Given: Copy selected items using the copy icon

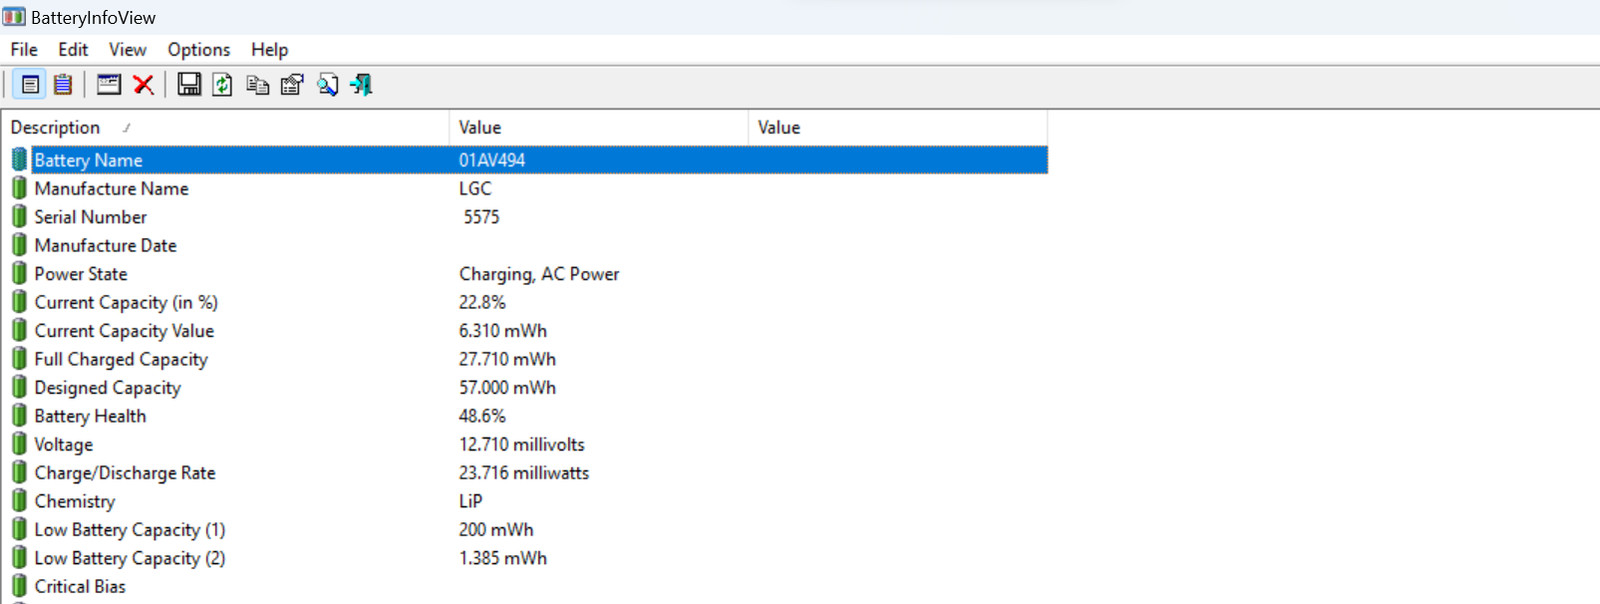Looking at the screenshot, I should 257,85.
